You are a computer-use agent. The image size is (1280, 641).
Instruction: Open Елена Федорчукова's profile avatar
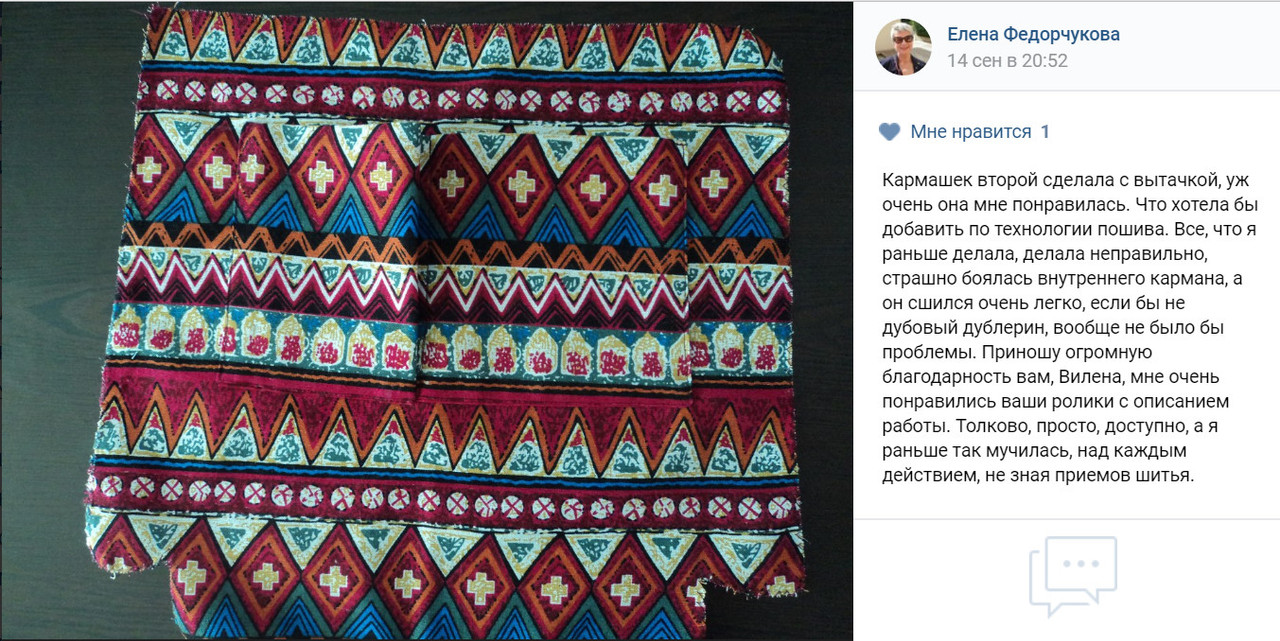pos(903,47)
